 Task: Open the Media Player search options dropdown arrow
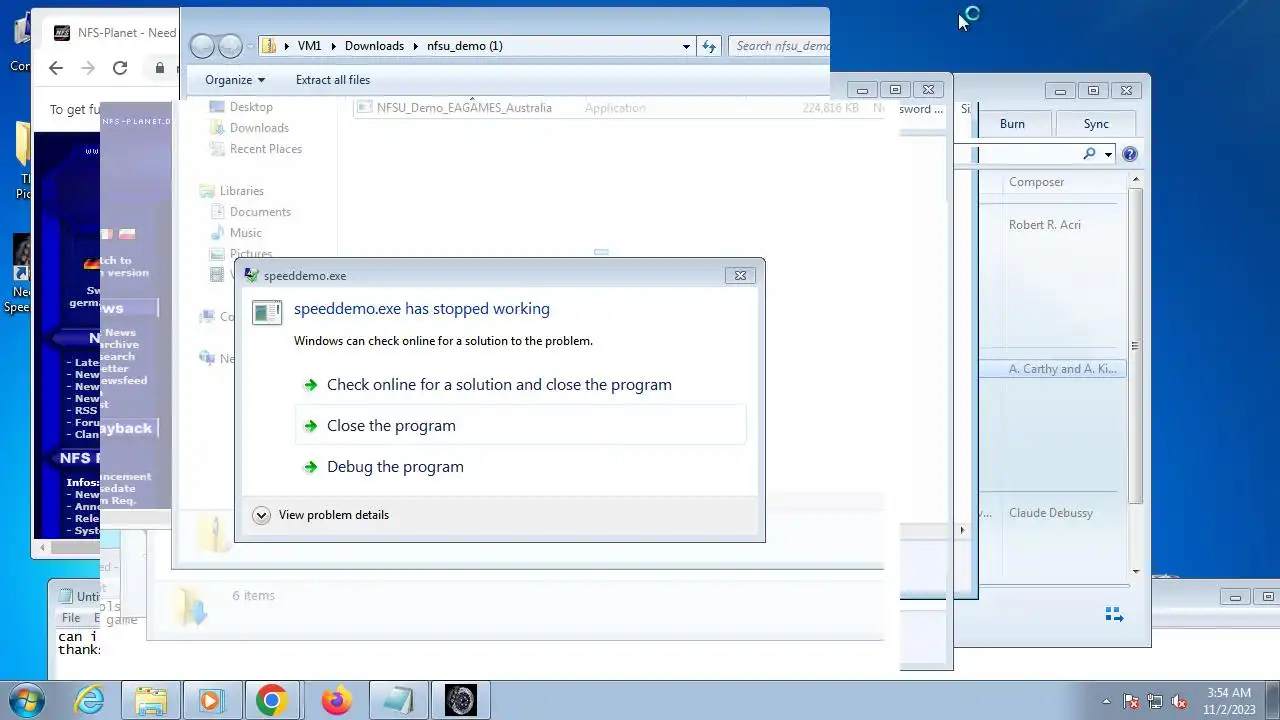(1108, 154)
